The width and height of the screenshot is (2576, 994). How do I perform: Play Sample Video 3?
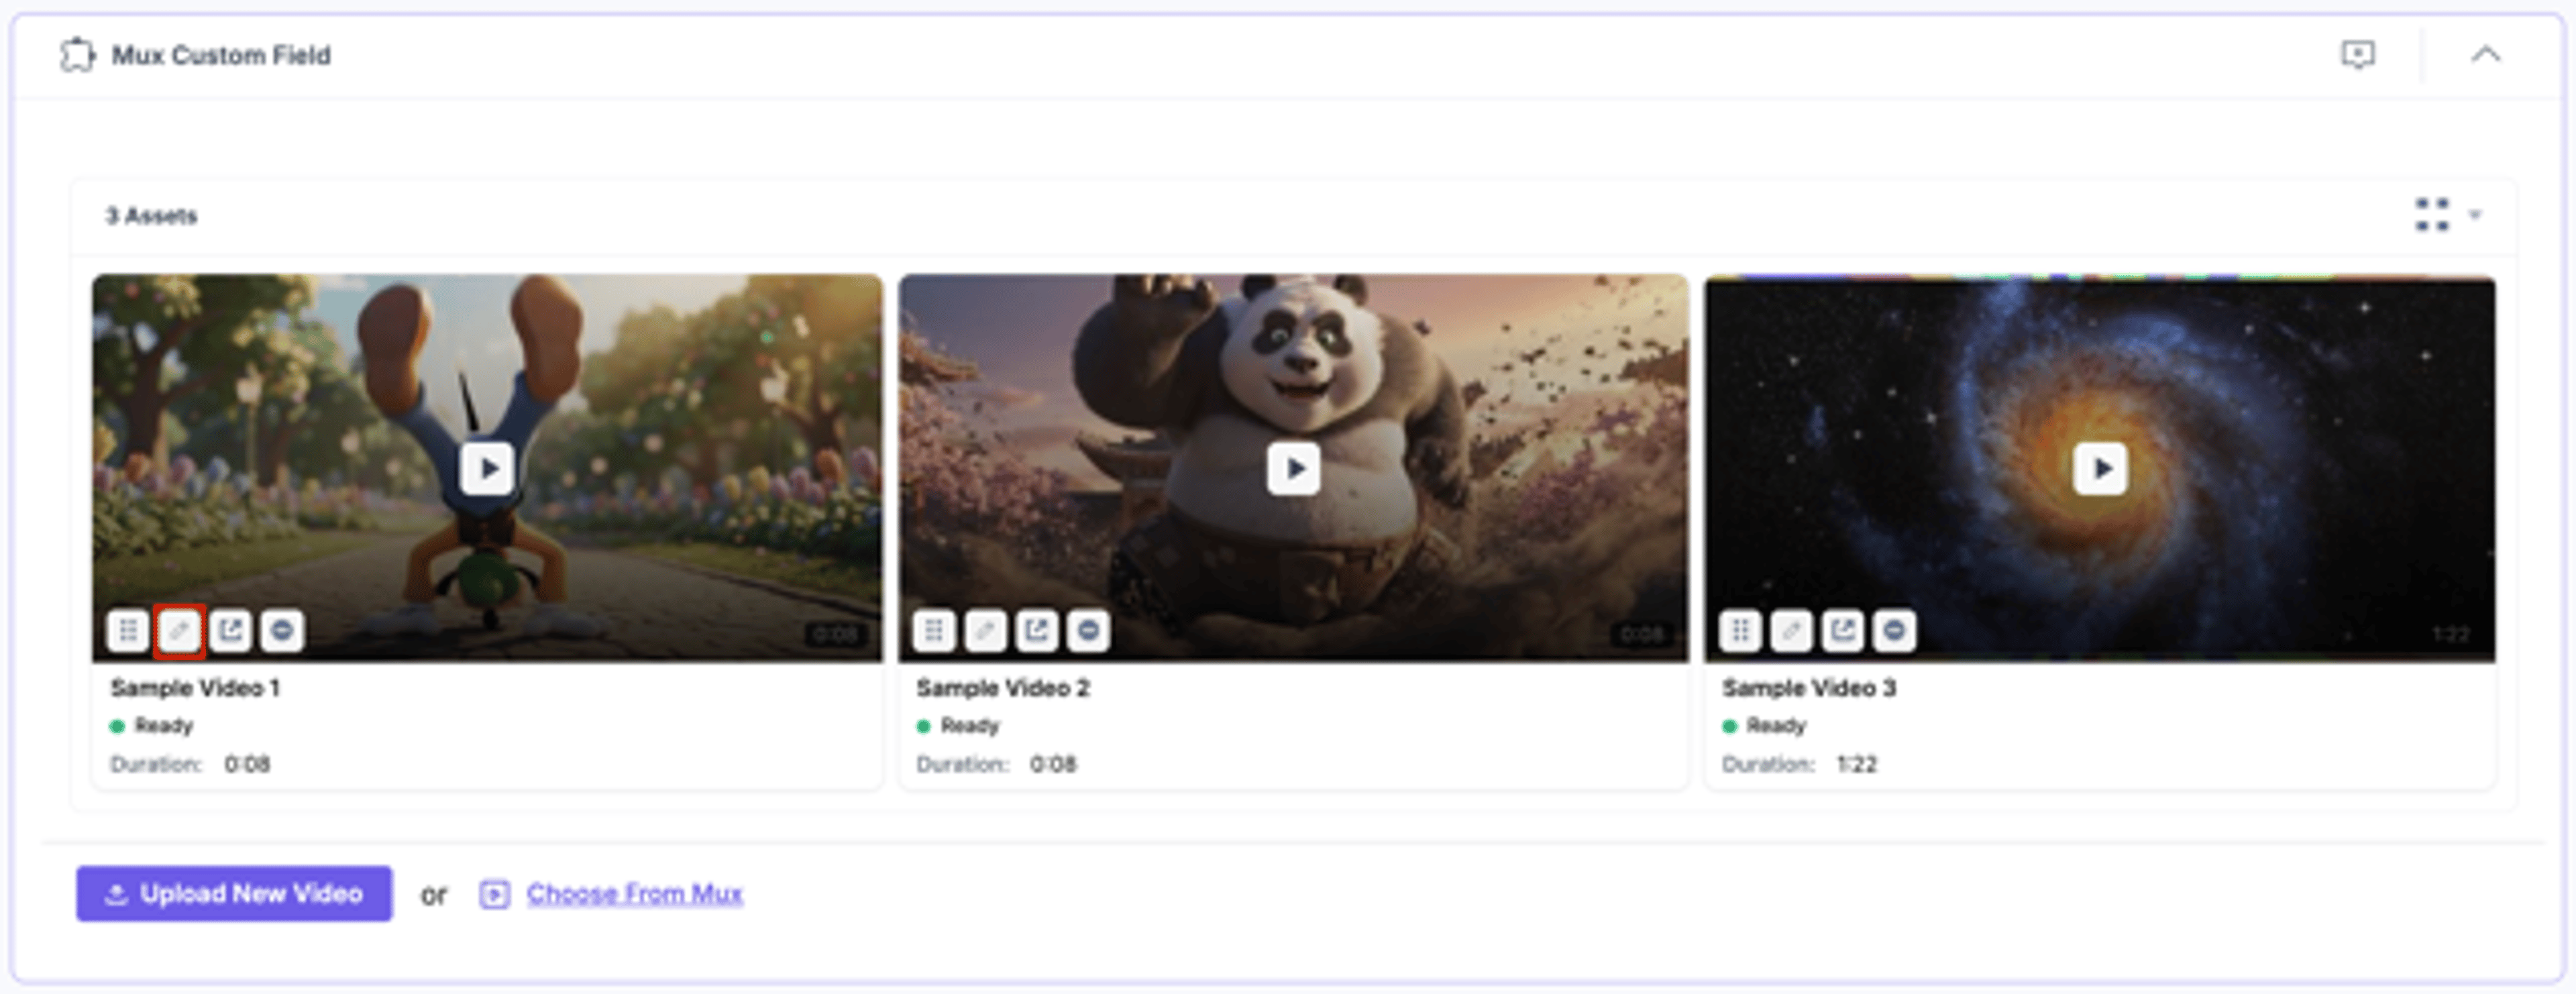click(x=2100, y=468)
